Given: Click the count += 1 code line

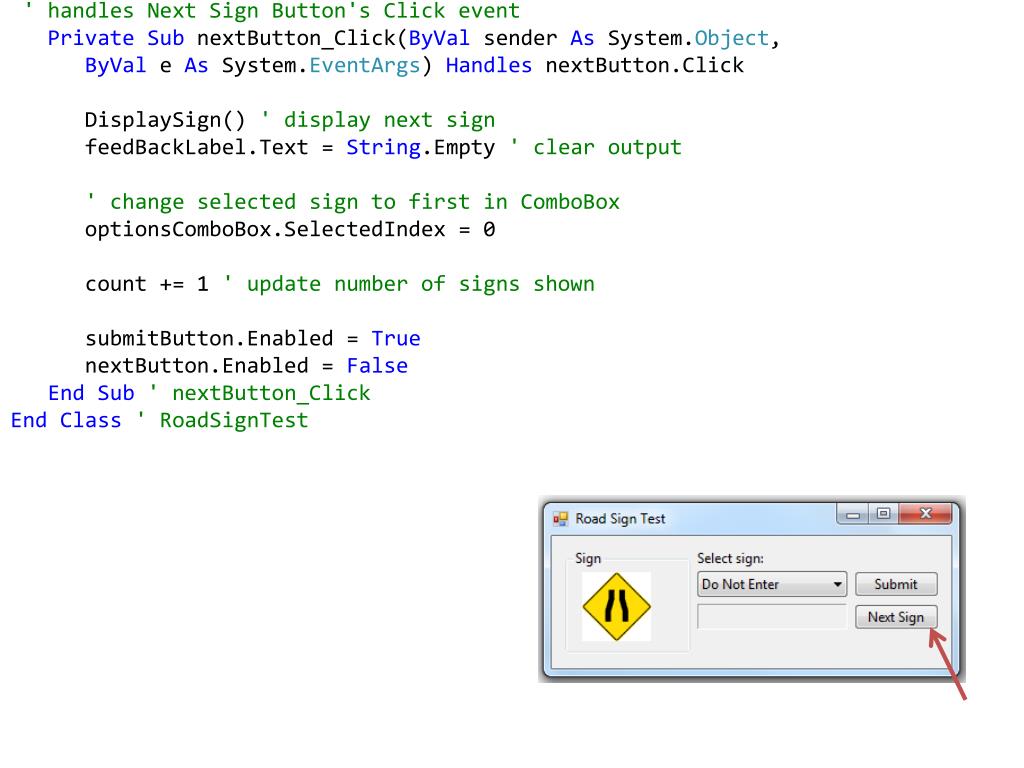Looking at the screenshot, I should pyautogui.click(x=340, y=284).
